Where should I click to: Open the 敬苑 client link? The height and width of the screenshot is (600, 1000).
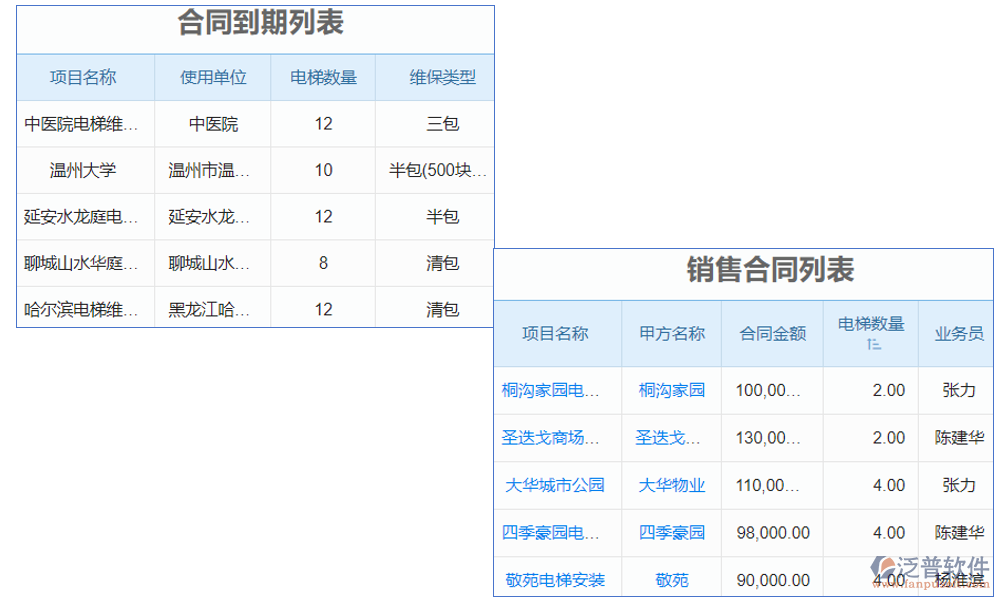671,579
